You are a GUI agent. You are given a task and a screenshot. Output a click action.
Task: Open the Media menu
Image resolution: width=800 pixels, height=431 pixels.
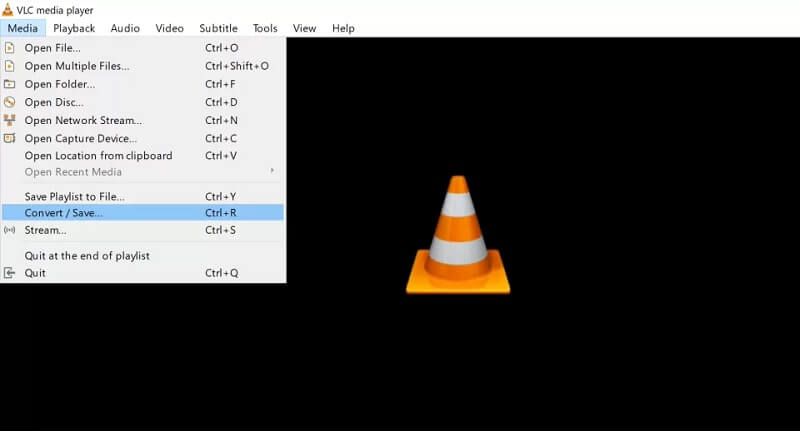pyautogui.click(x=22, y=28)
